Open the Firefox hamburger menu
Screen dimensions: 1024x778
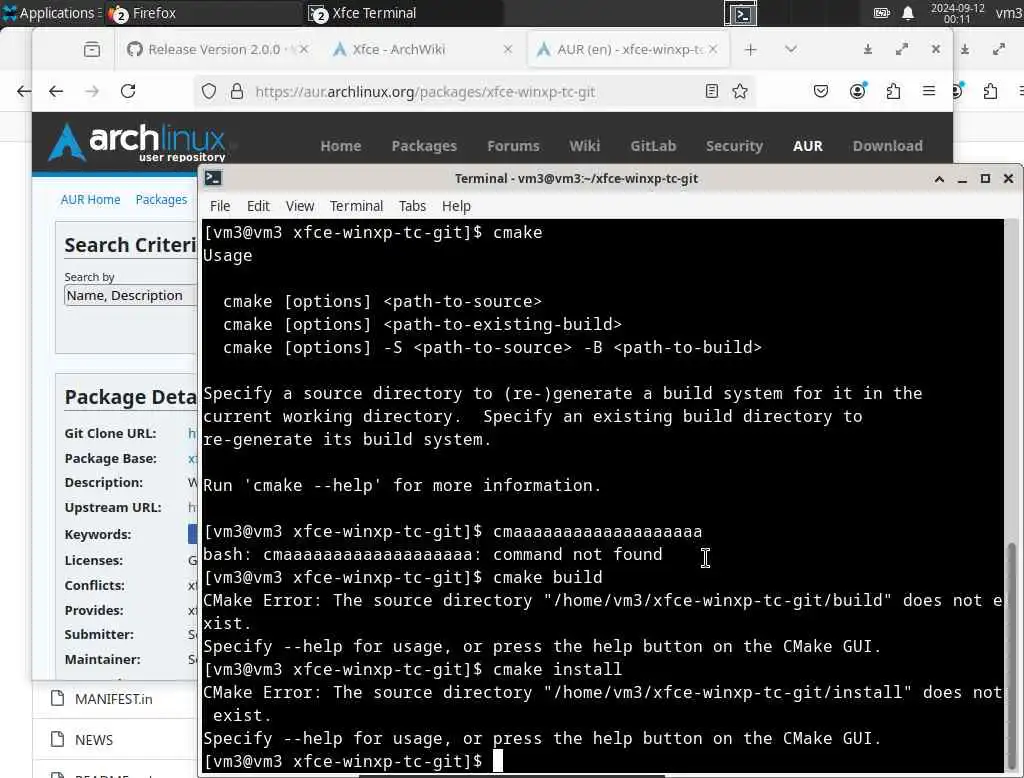pyautogui.click(x=929, y=91)
